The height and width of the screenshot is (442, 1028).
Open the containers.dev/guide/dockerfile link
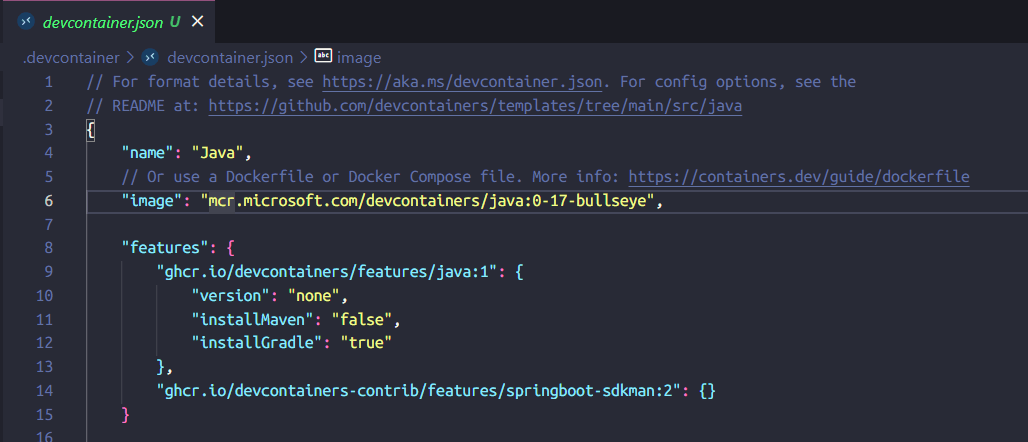[799, 176]
